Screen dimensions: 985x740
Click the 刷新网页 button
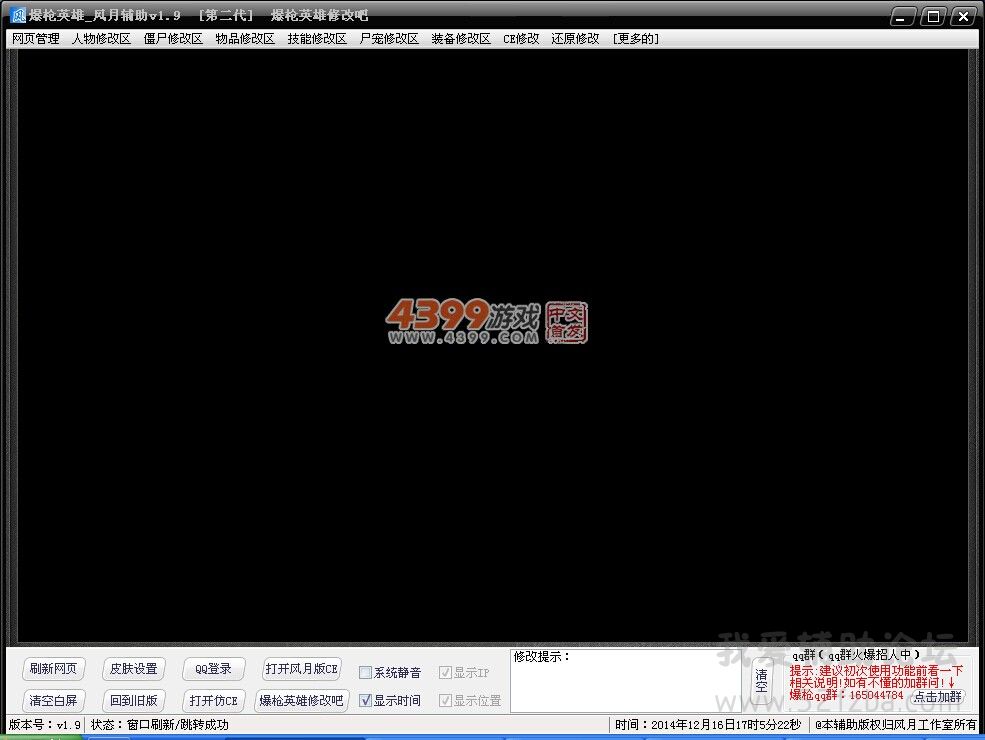click(x=53, y=669)
